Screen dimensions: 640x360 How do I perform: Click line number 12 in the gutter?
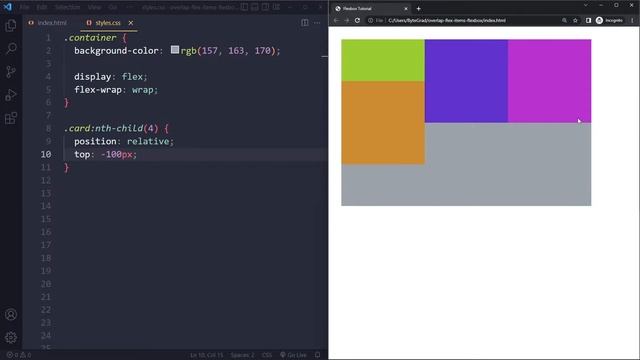(46, 180)
